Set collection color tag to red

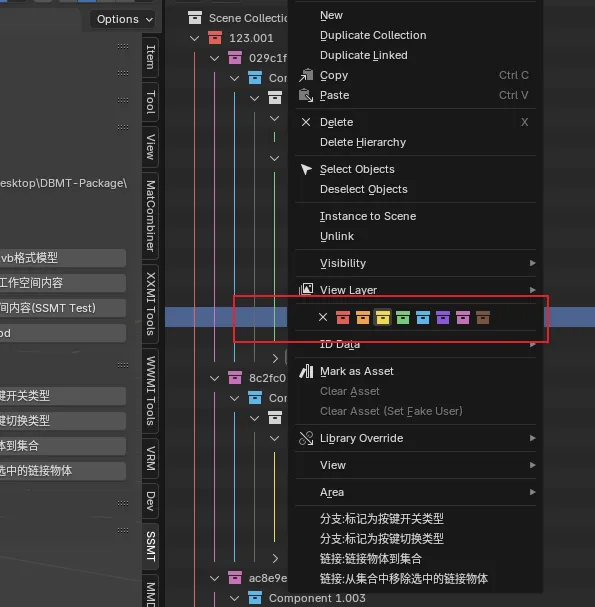[x=343, y=317]
